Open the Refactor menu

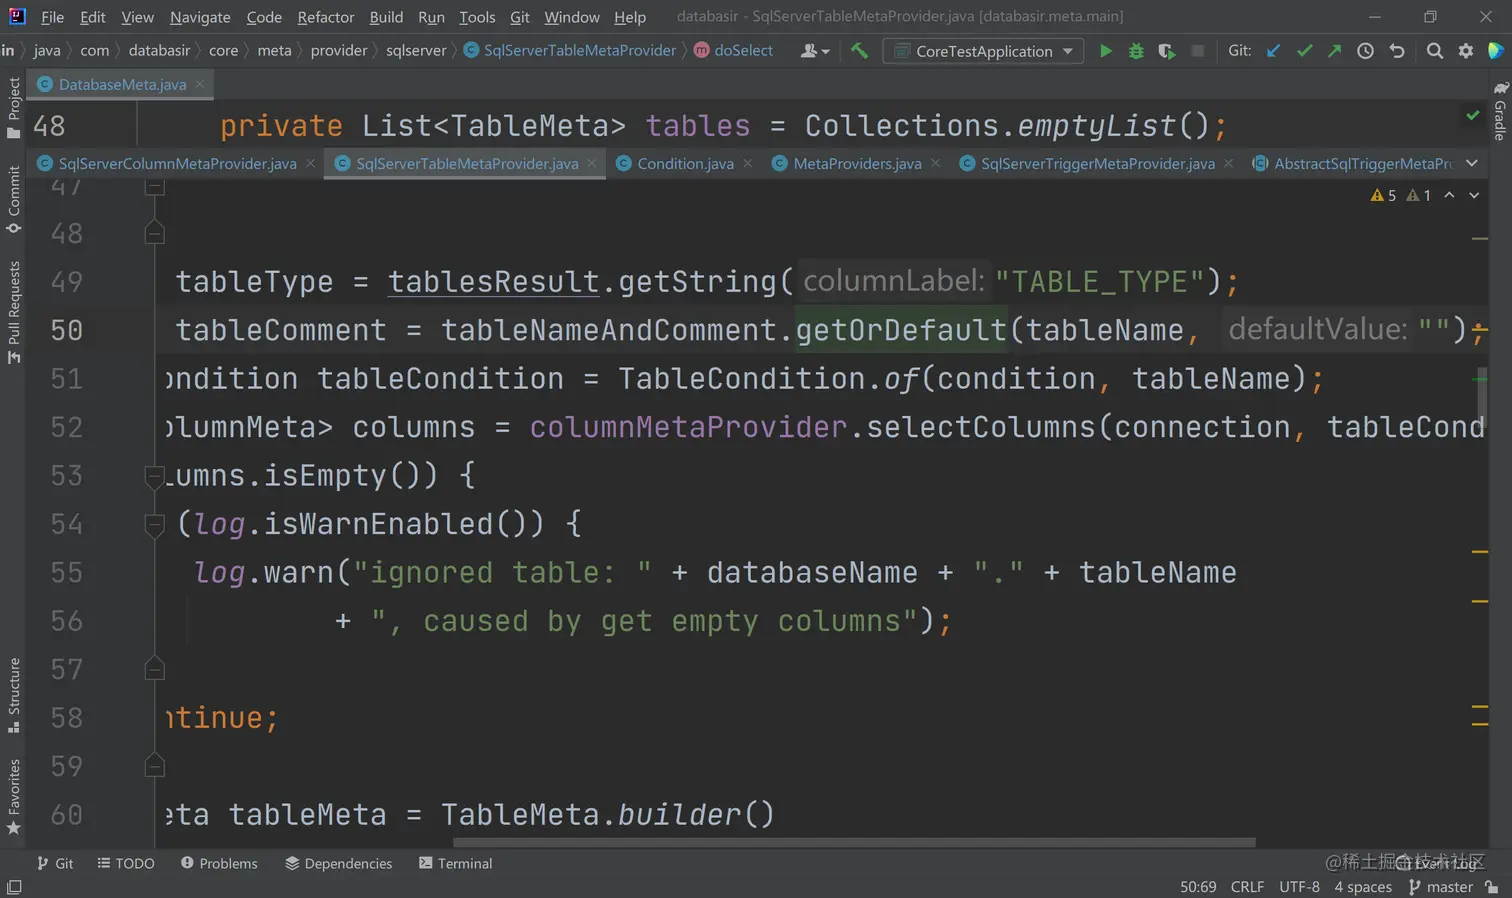[x=326, y=17]
